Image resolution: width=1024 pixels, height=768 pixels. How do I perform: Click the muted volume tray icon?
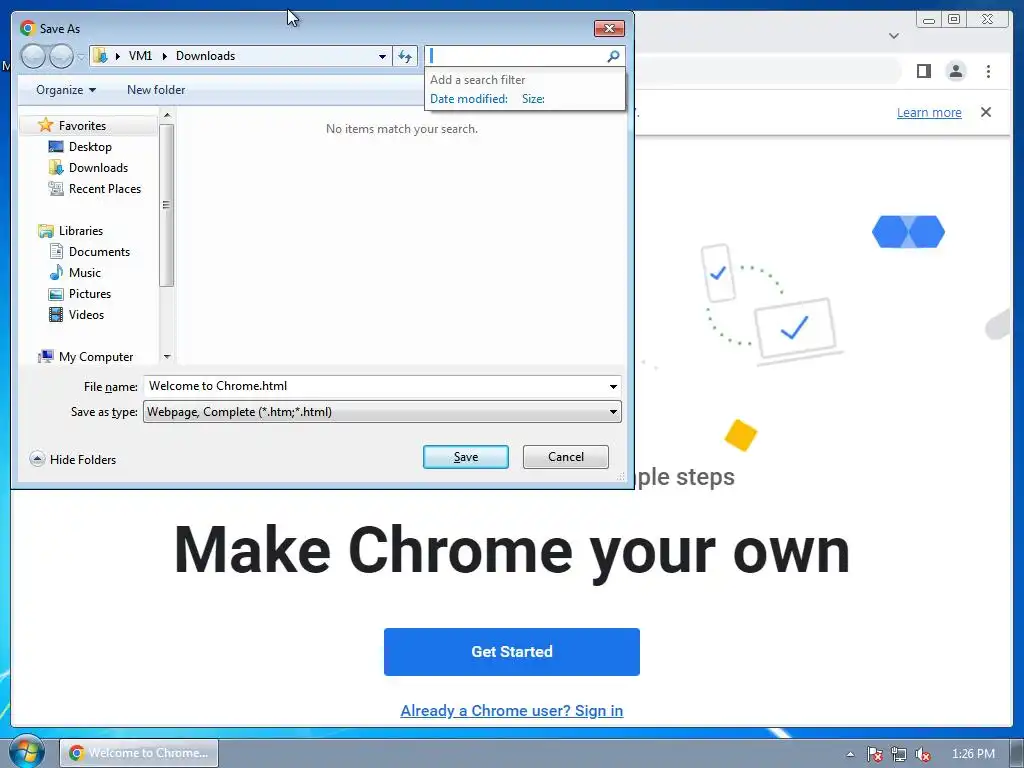923,754
